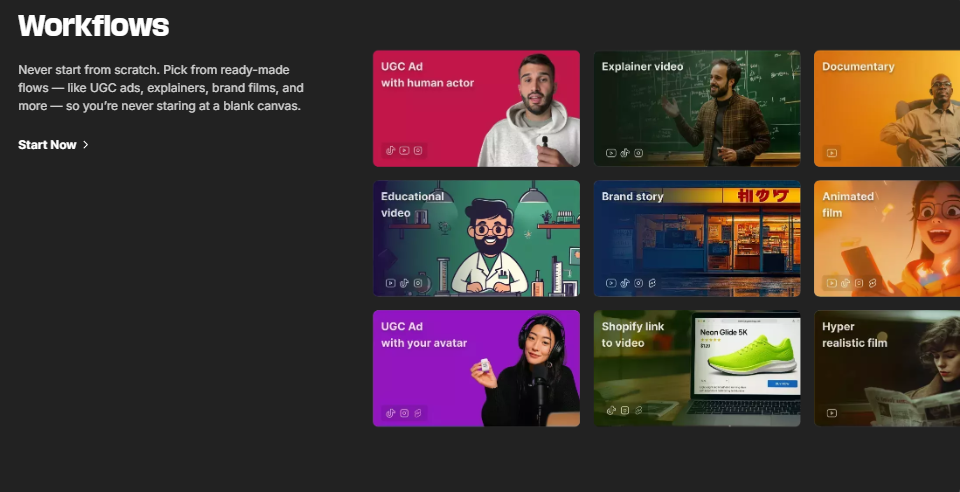Click the chevron arrow beside Start Now
Viewport: 960px width, 492px height.
86,145
